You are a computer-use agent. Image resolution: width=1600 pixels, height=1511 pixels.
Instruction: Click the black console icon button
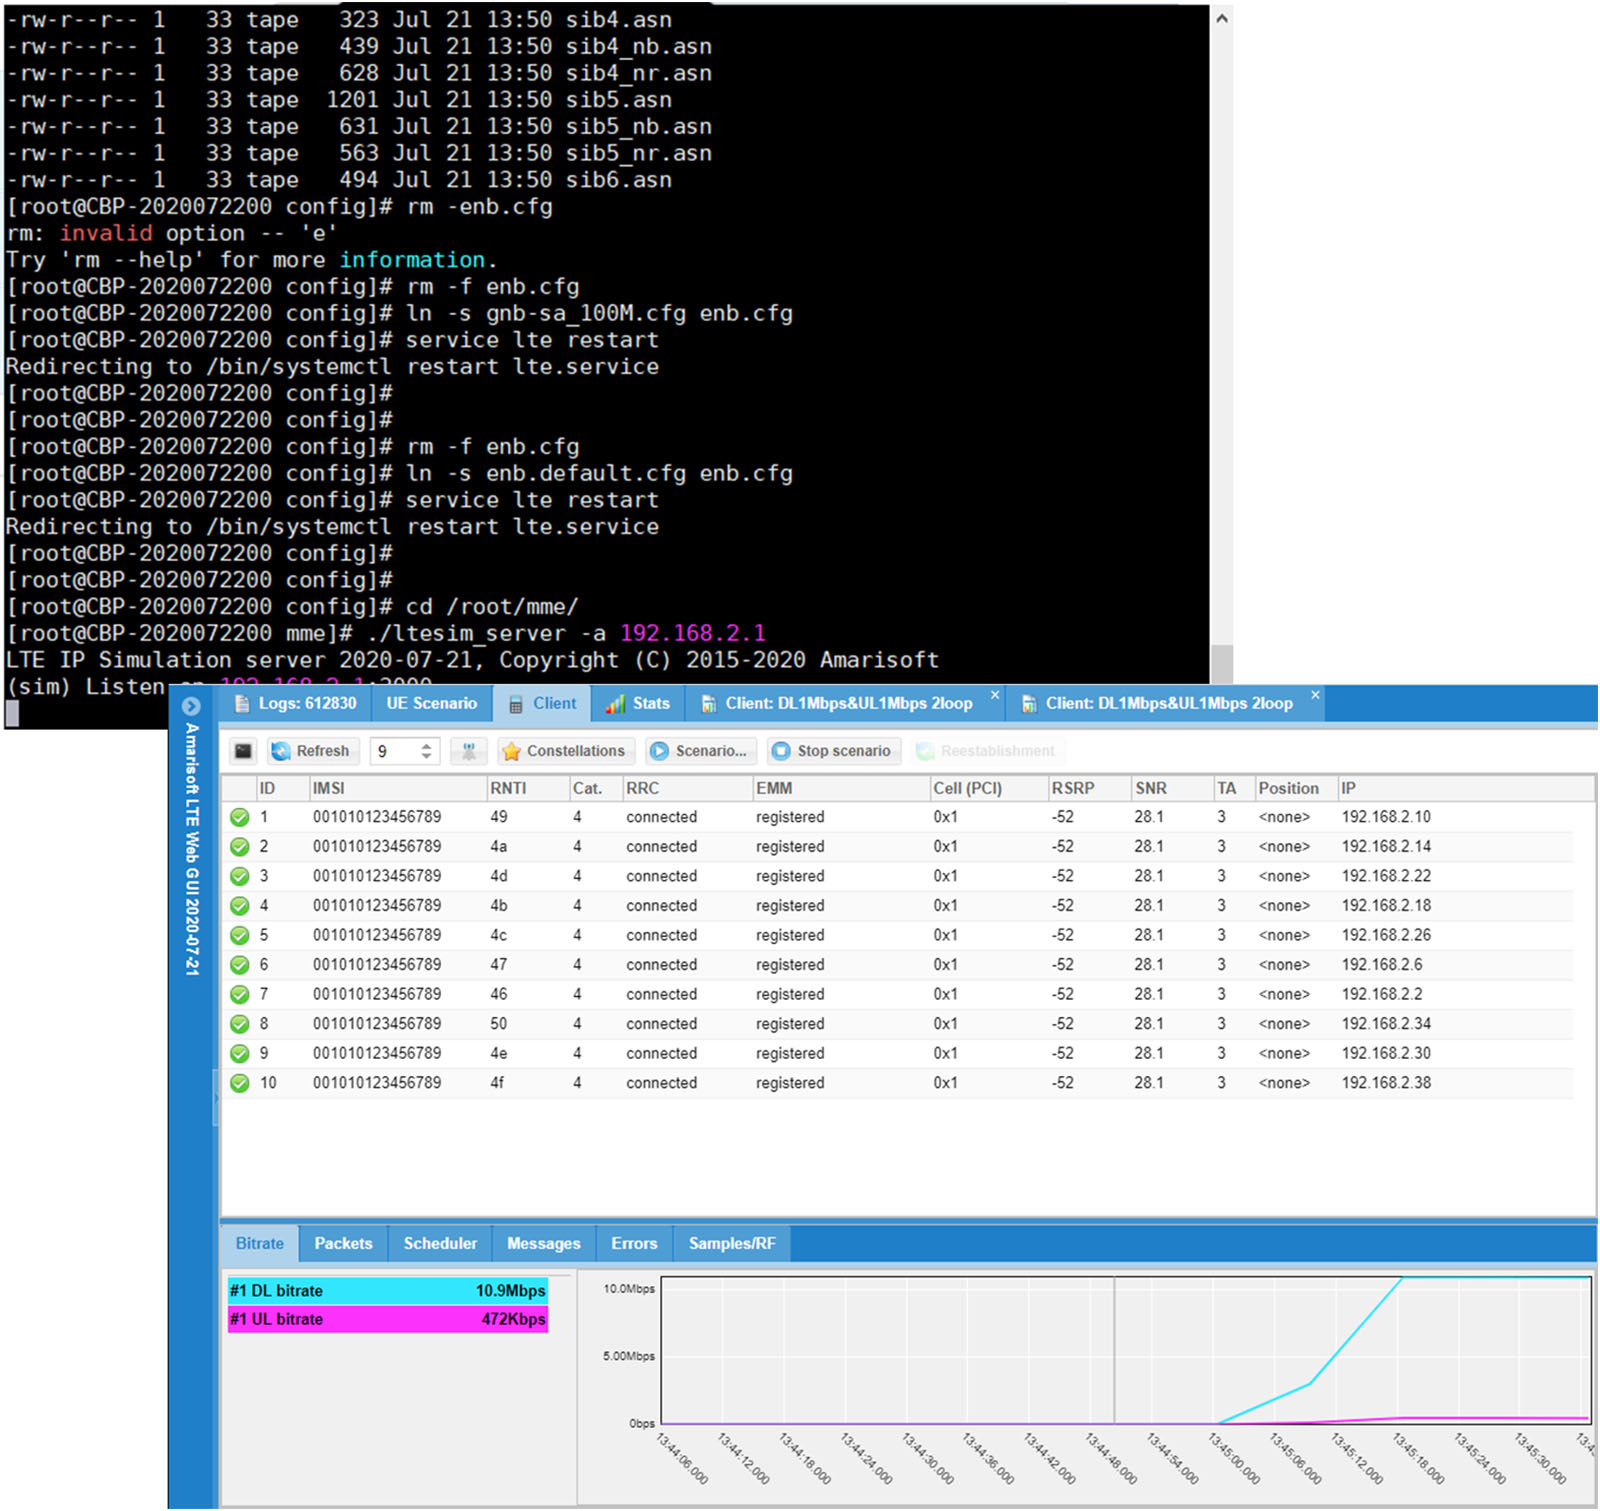(x=243, y=751)
